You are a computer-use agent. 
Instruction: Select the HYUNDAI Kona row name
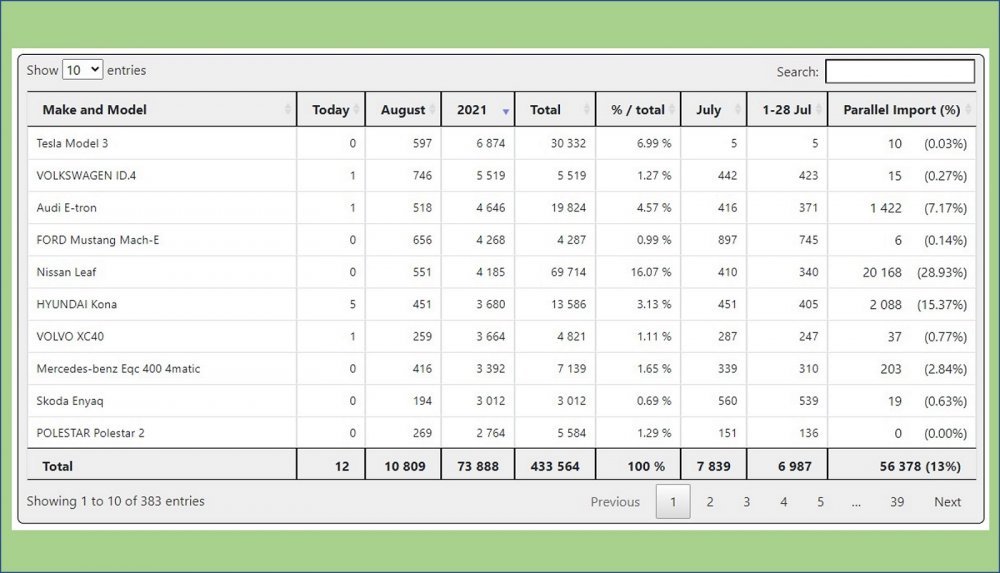(77, 304)
